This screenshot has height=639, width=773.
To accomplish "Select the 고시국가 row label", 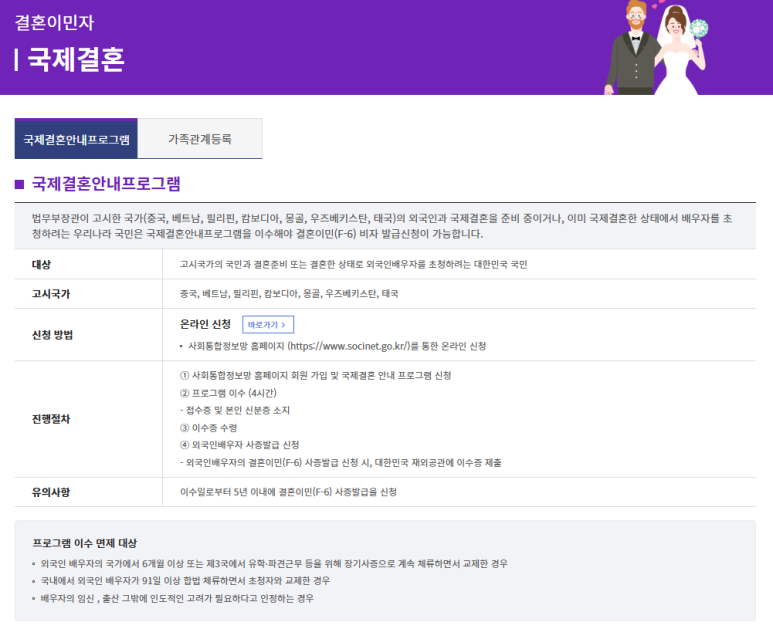I will 51,294.
